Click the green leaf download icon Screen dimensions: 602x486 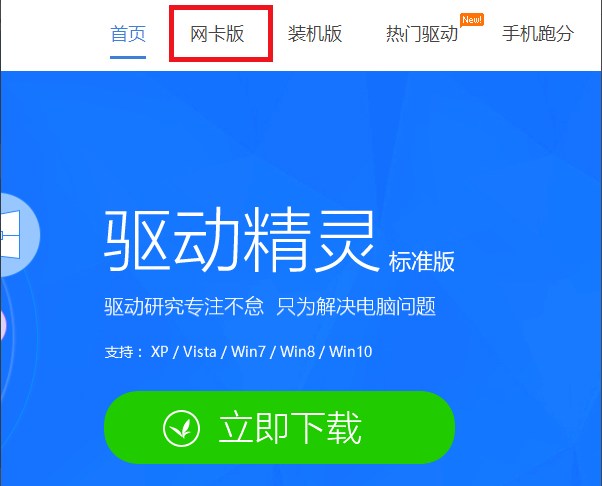point(181,428)
